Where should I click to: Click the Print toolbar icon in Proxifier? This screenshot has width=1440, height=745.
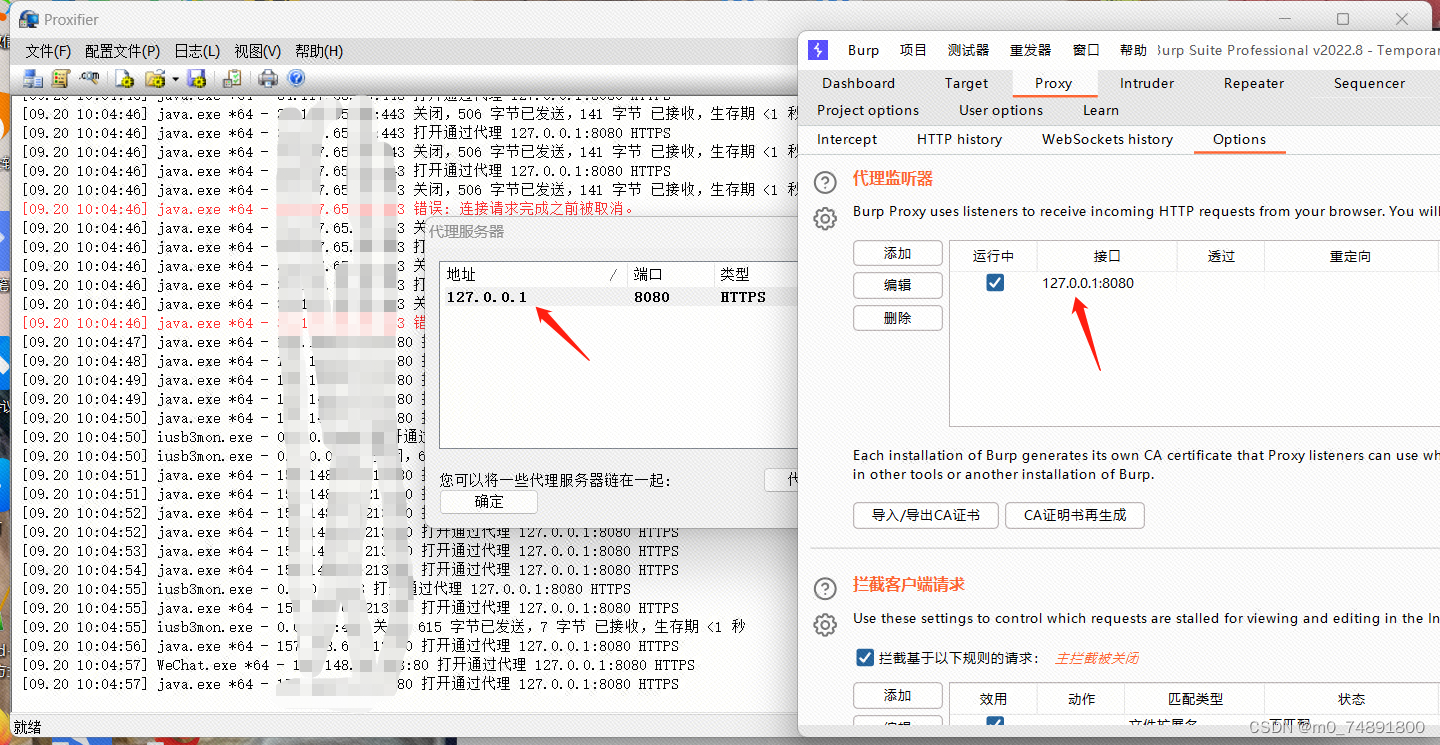[x=268, y=78]
